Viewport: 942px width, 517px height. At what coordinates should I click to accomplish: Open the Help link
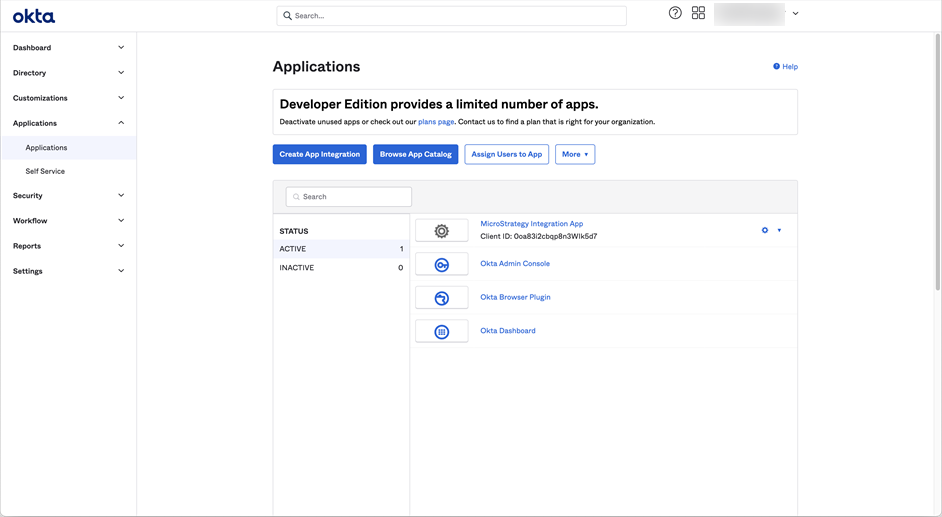(785, 67)
